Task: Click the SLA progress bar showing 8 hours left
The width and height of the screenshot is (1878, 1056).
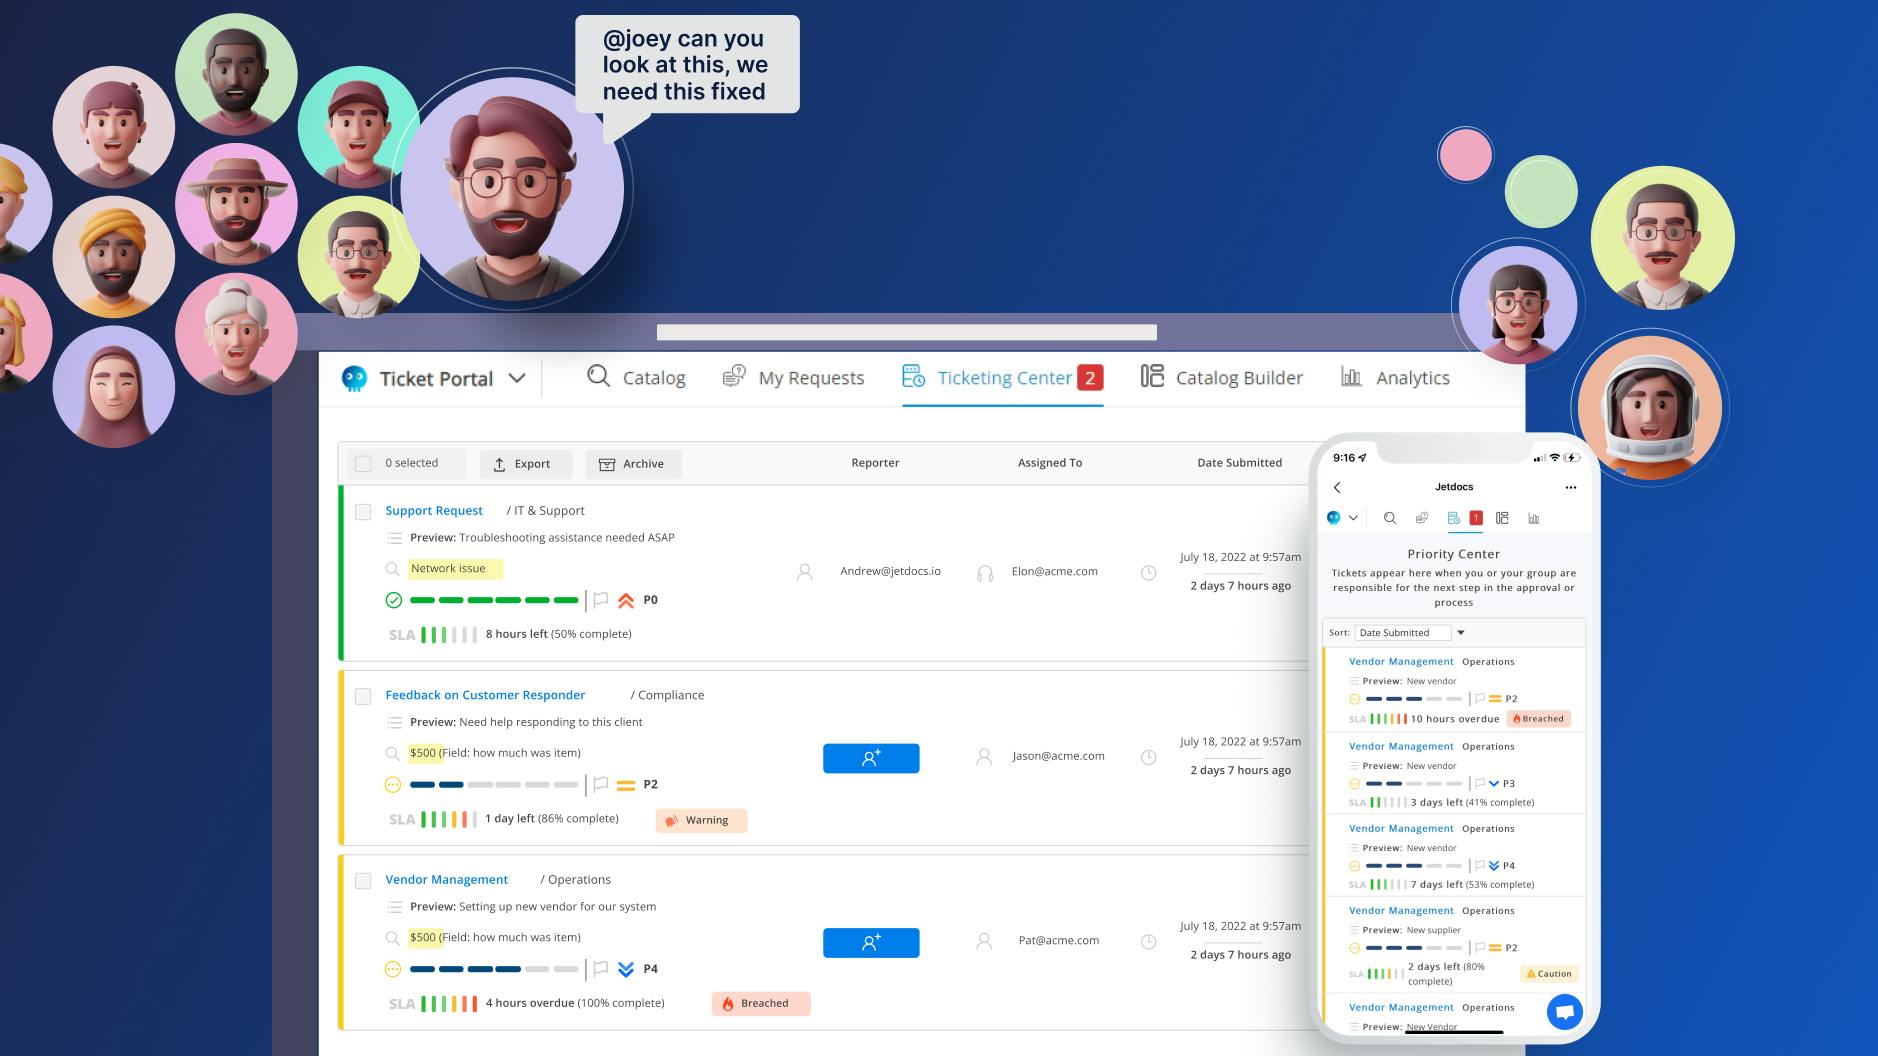Action: point(447,633)
